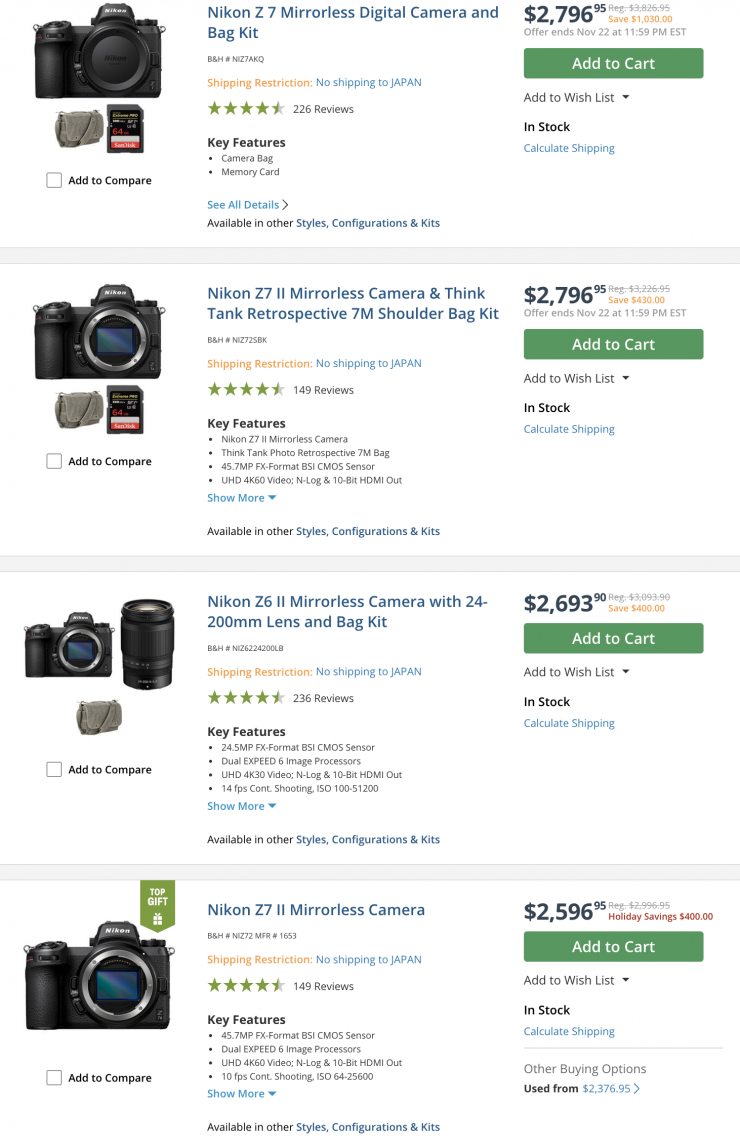Image resolution: width=740 pixels, height=1147 pixels.
Task: Tick Add to Compare for Z6 II lens kit
Action: [x=54, y=770]
